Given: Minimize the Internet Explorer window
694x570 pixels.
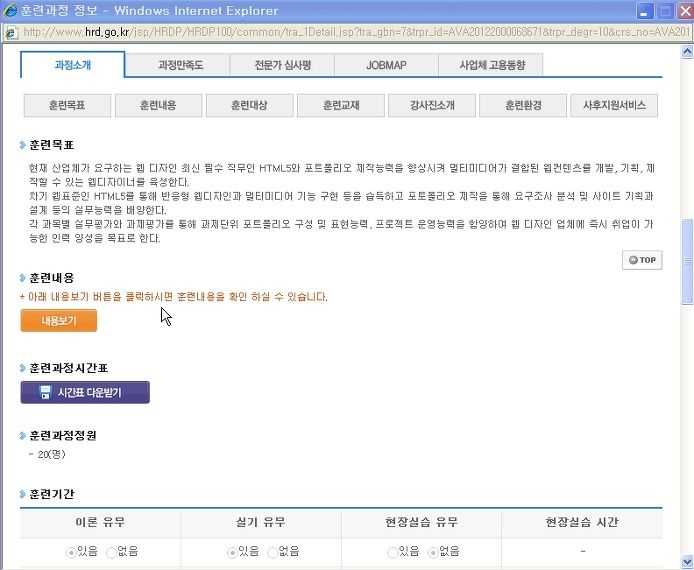Looking at the screenshot, I should [645, 11].
